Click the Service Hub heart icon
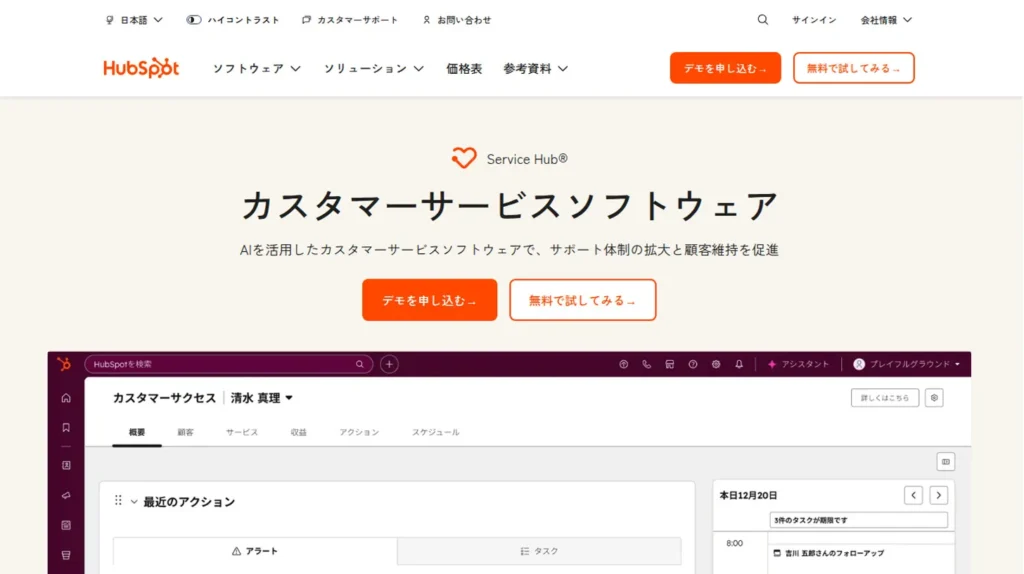The height and width of the screenshot is (574, 1024). (464, 158)
